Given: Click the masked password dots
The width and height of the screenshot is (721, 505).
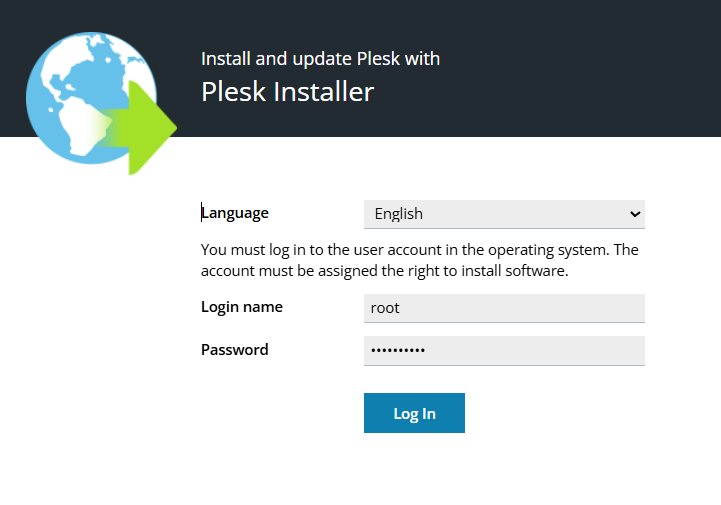Looking at the screenshot, I should click(x=398, y=350).
